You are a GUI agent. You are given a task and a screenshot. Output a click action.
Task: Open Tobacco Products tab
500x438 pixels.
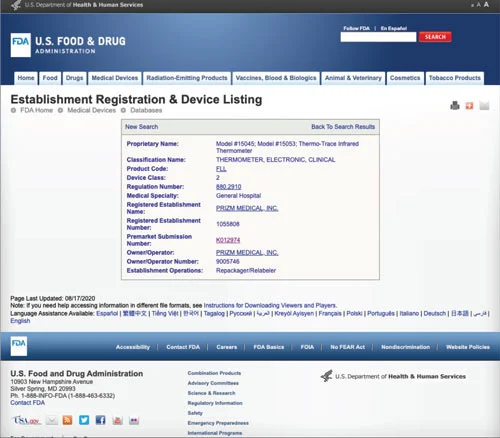tap(455, 78)
